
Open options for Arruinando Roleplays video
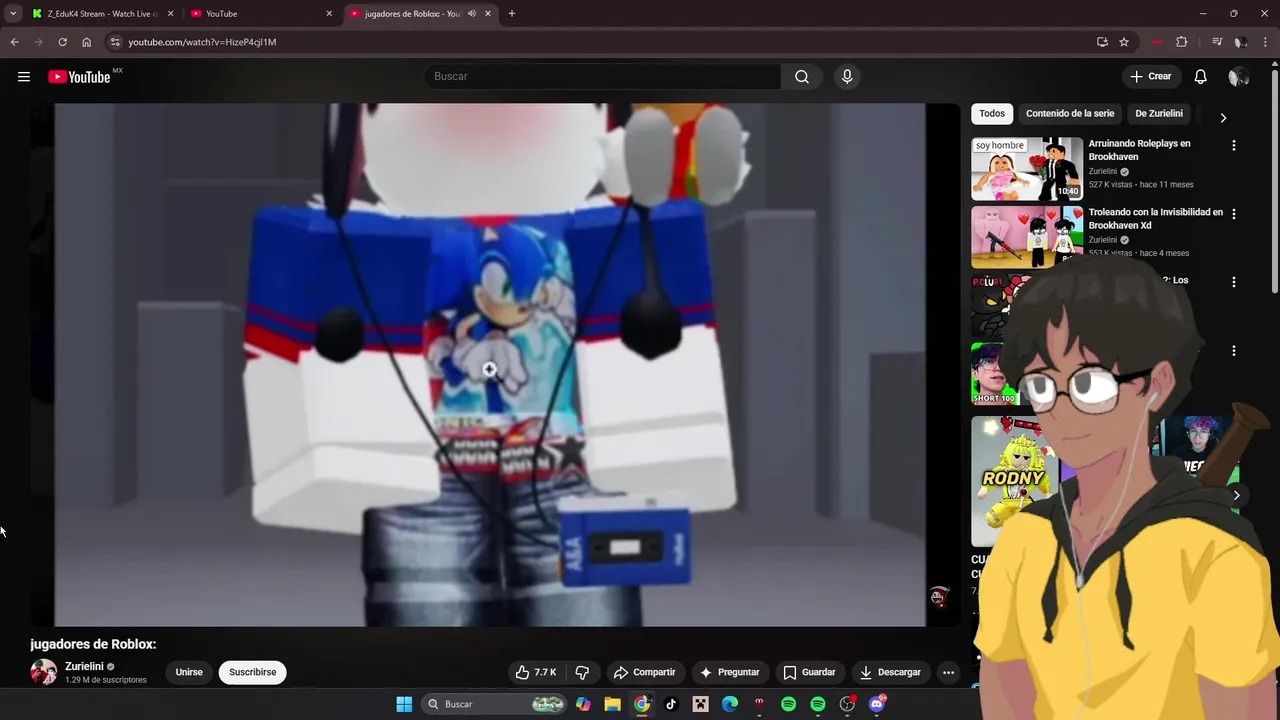point(1233,145)
